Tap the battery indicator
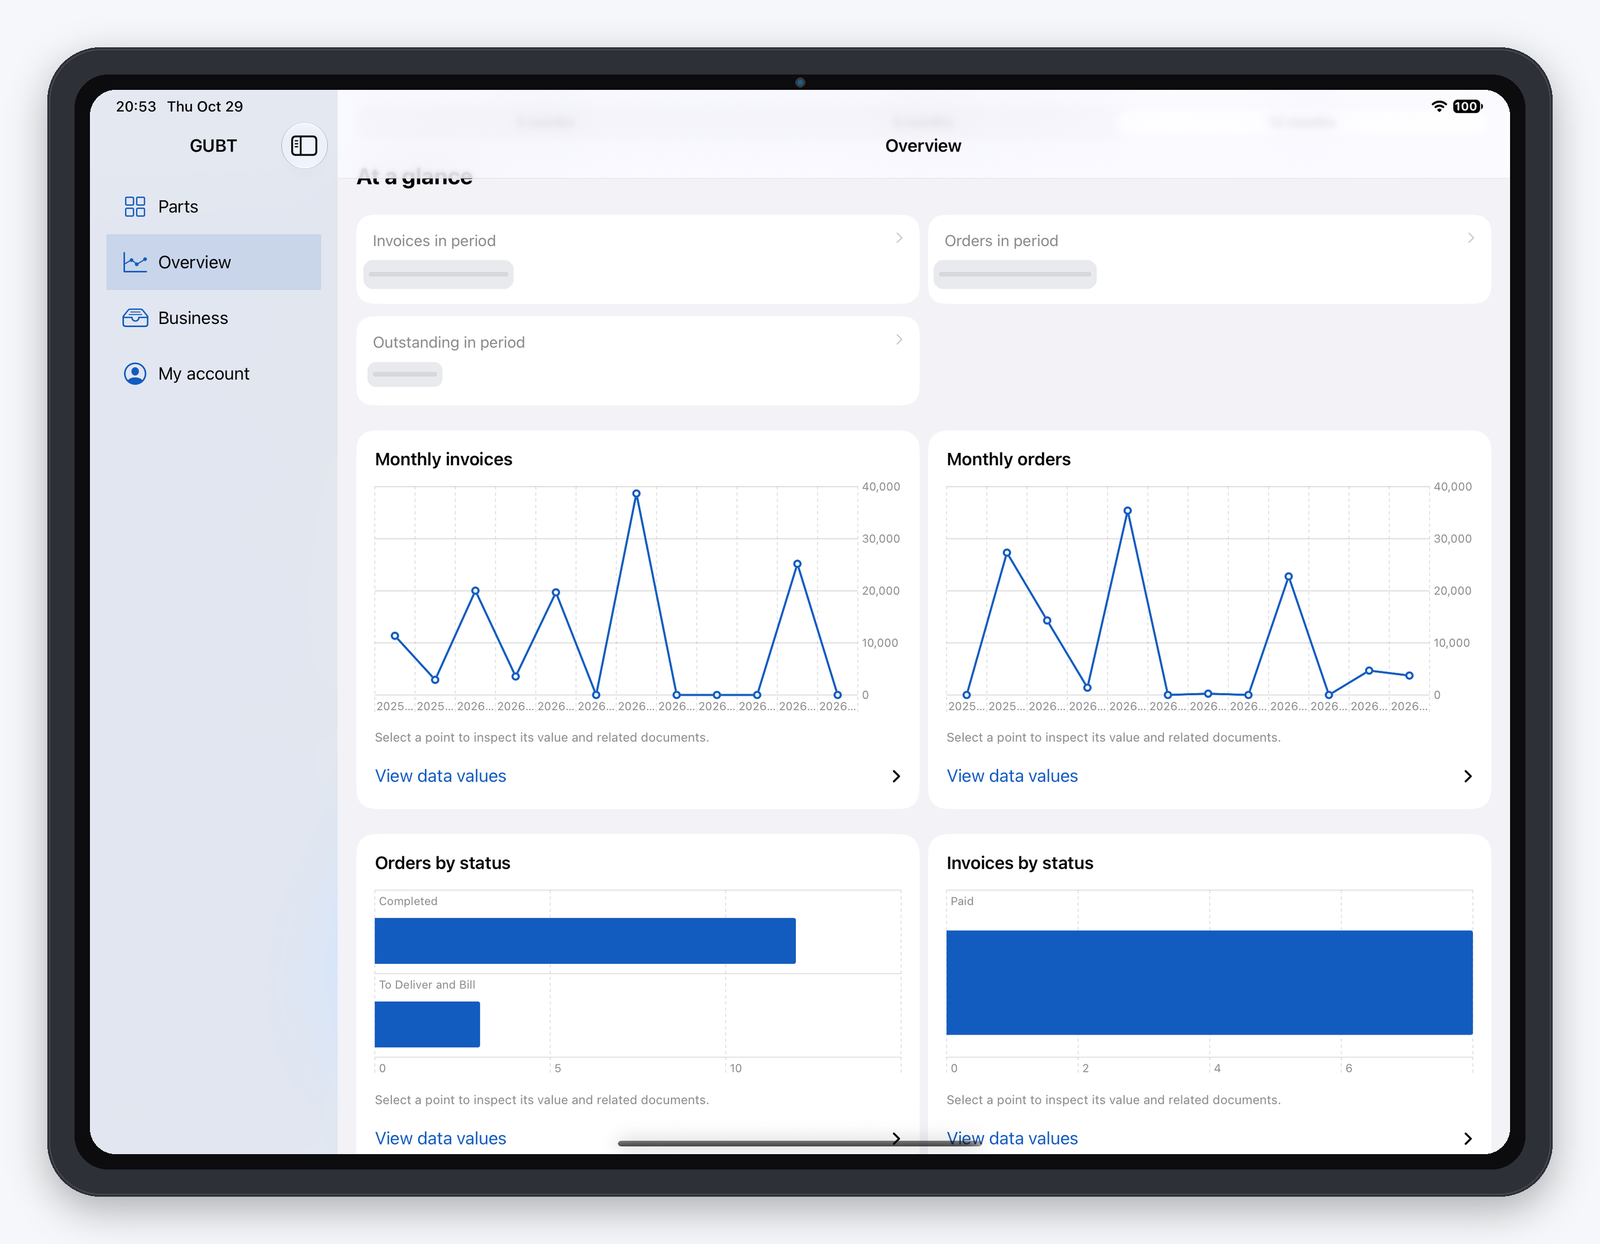Screen dimensions: 1600x1244 point(1468,106)
